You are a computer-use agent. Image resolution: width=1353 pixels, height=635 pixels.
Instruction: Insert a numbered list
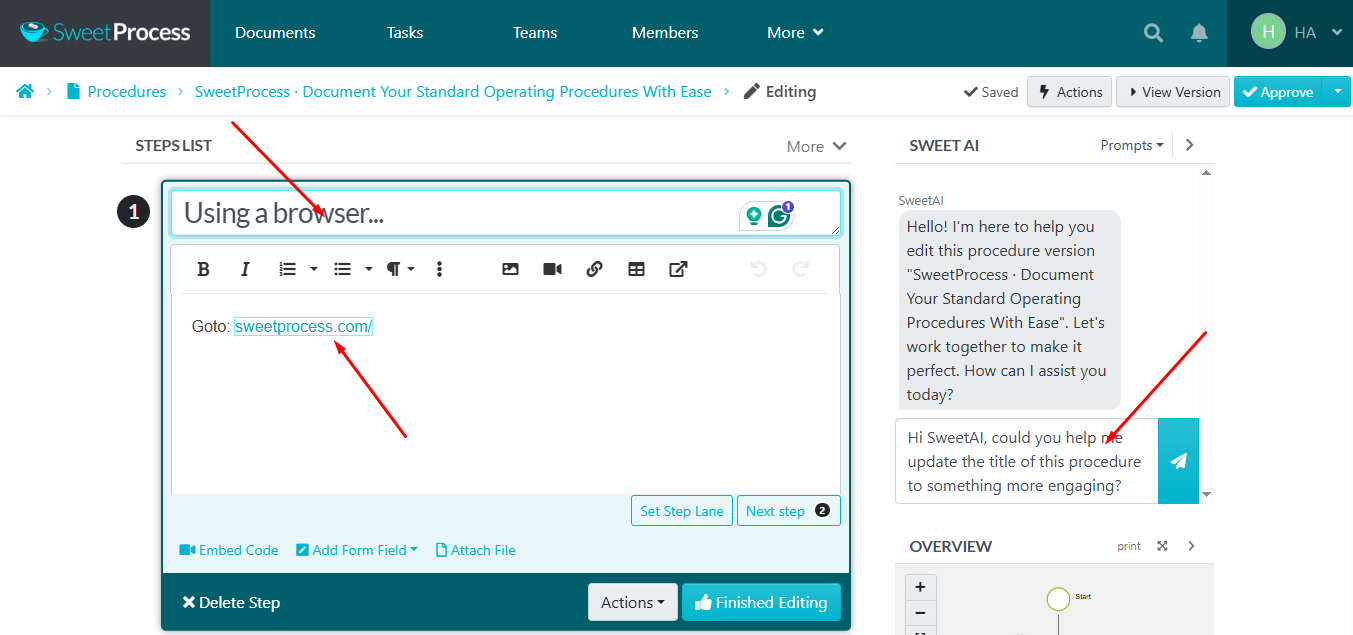click(288, 269)
